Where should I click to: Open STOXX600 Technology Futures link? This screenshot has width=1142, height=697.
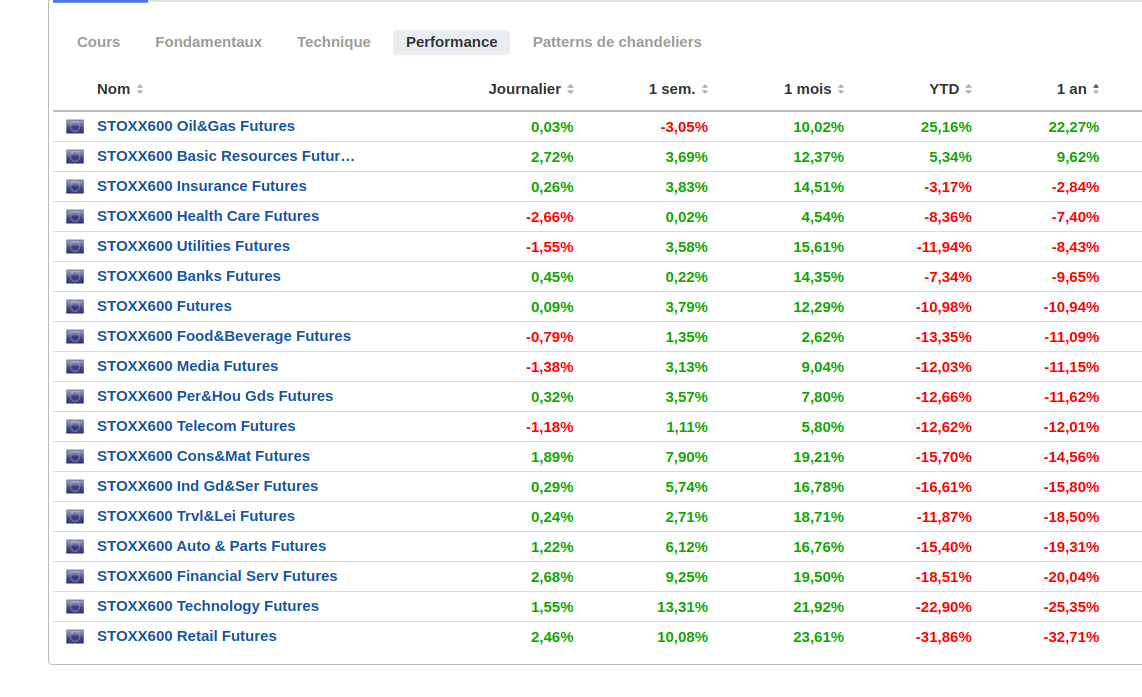(208, 606)
